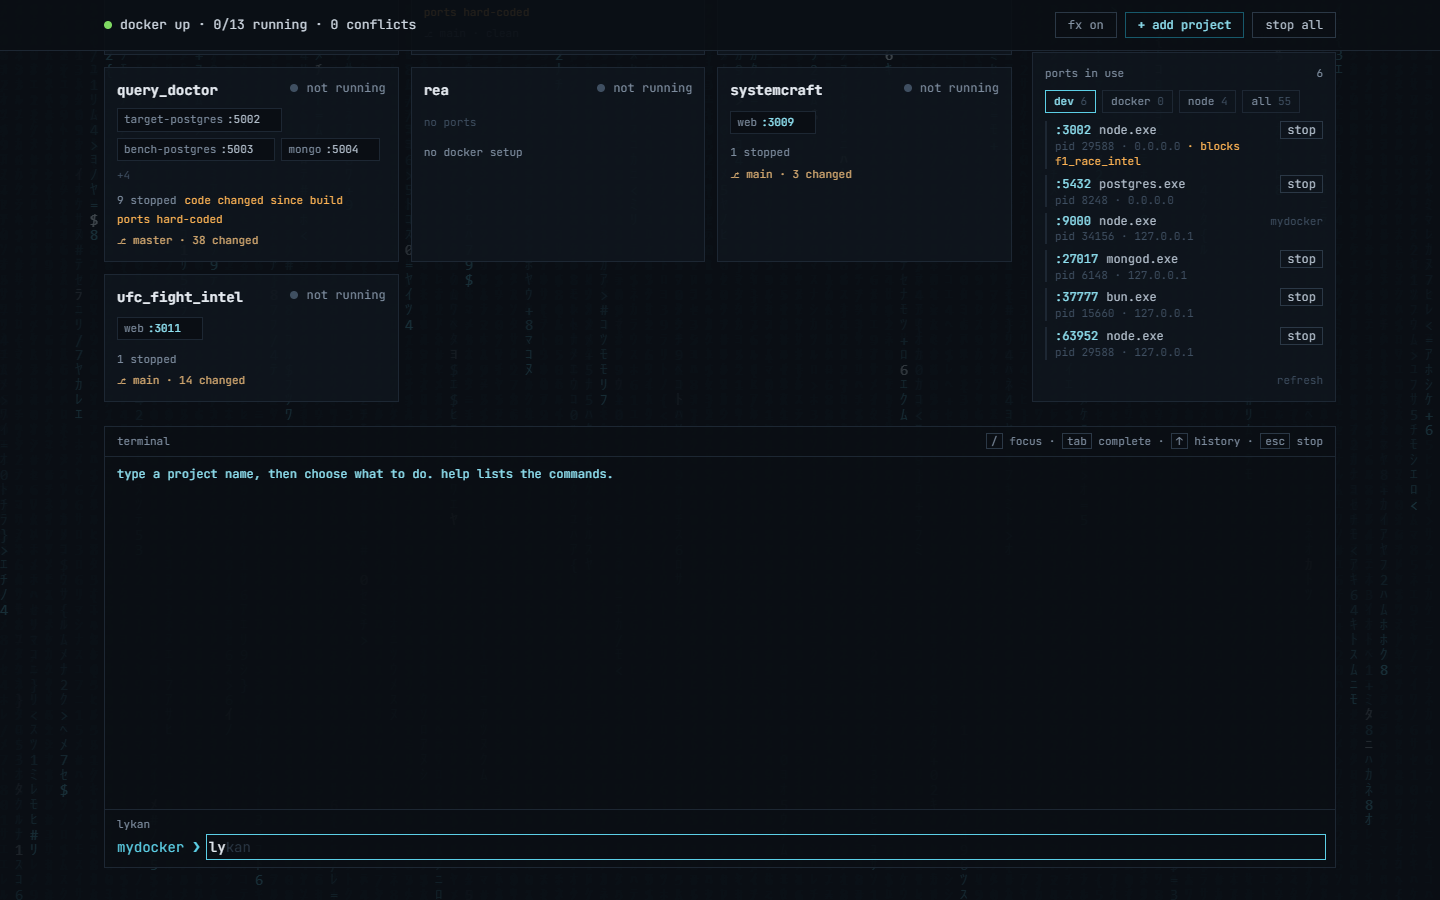The image size is (1440, 900).
Task: Stop node.exe on port 63952
Action: [1301, 336]
